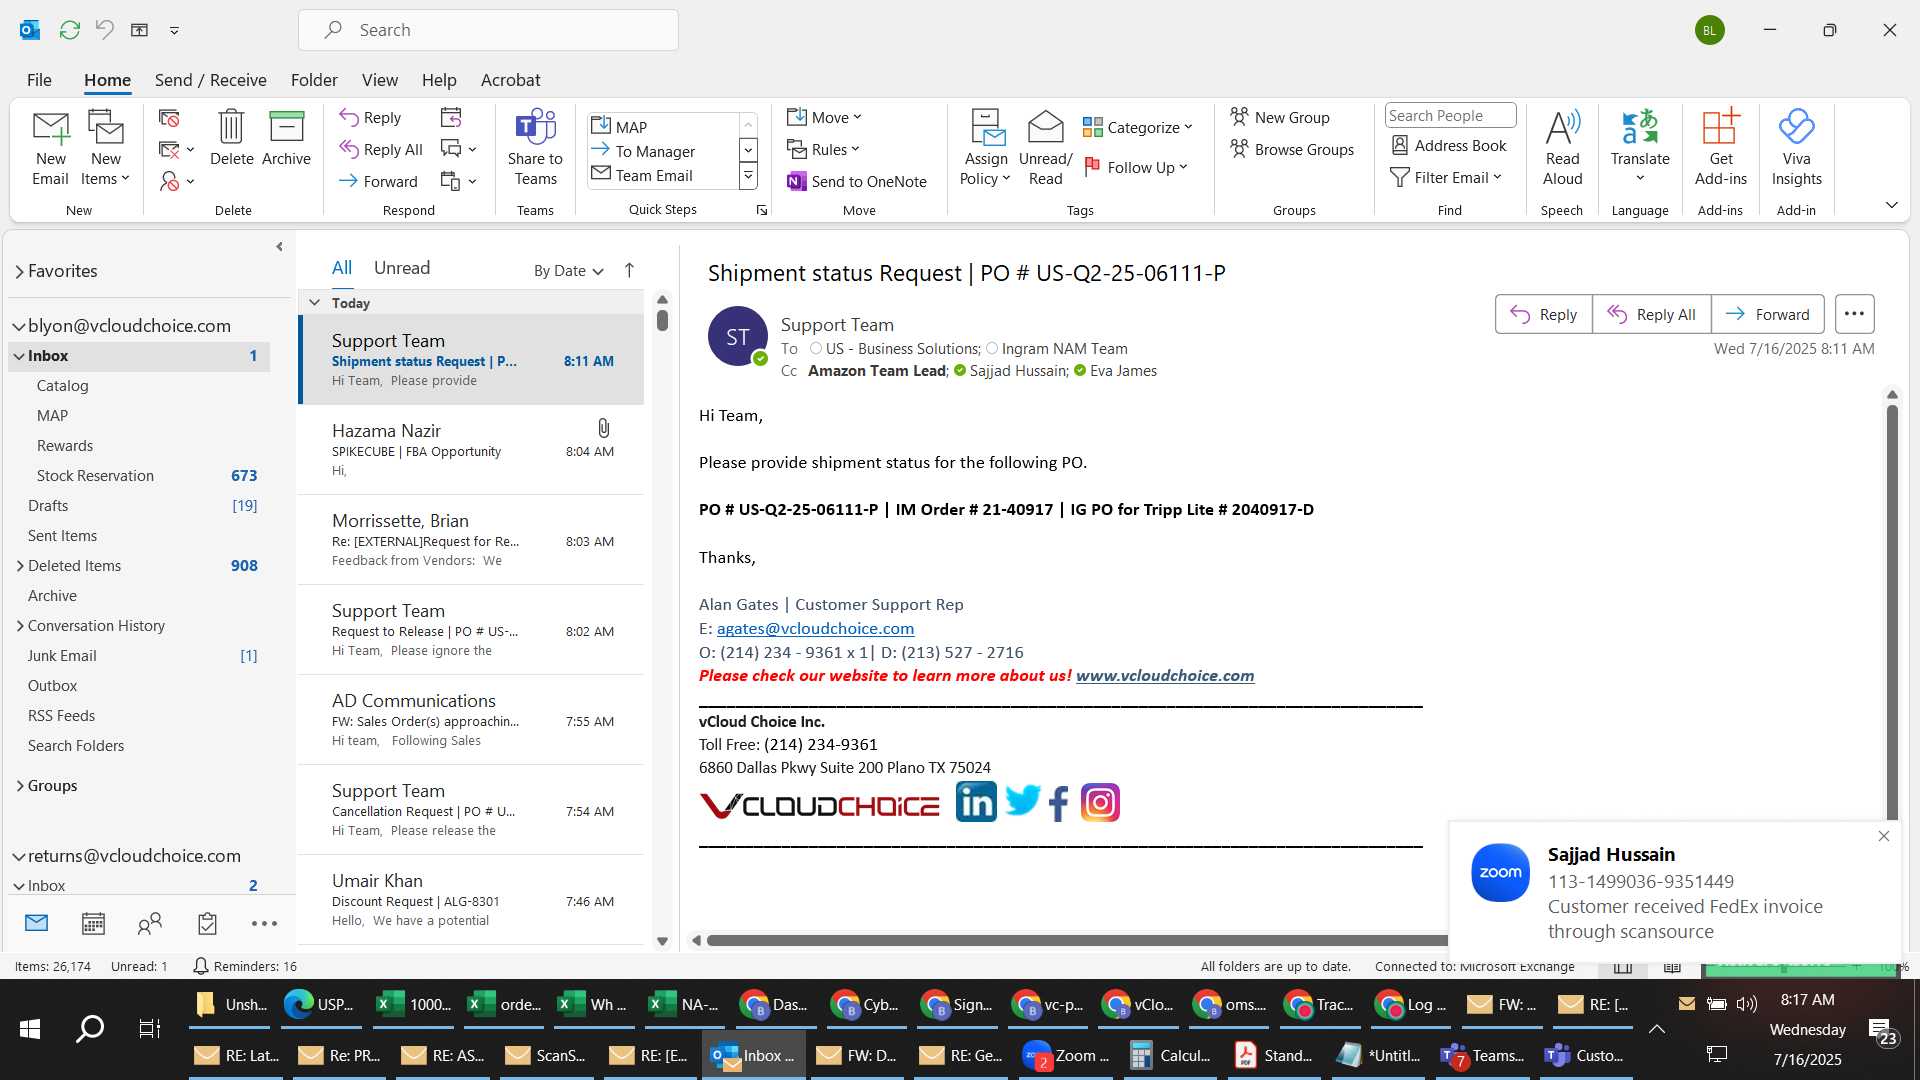Image resolution: width=1920 pixels, height=1080 pixels.
Task: Click the Read Aloud icon
Action: [x=1562, y=147]
